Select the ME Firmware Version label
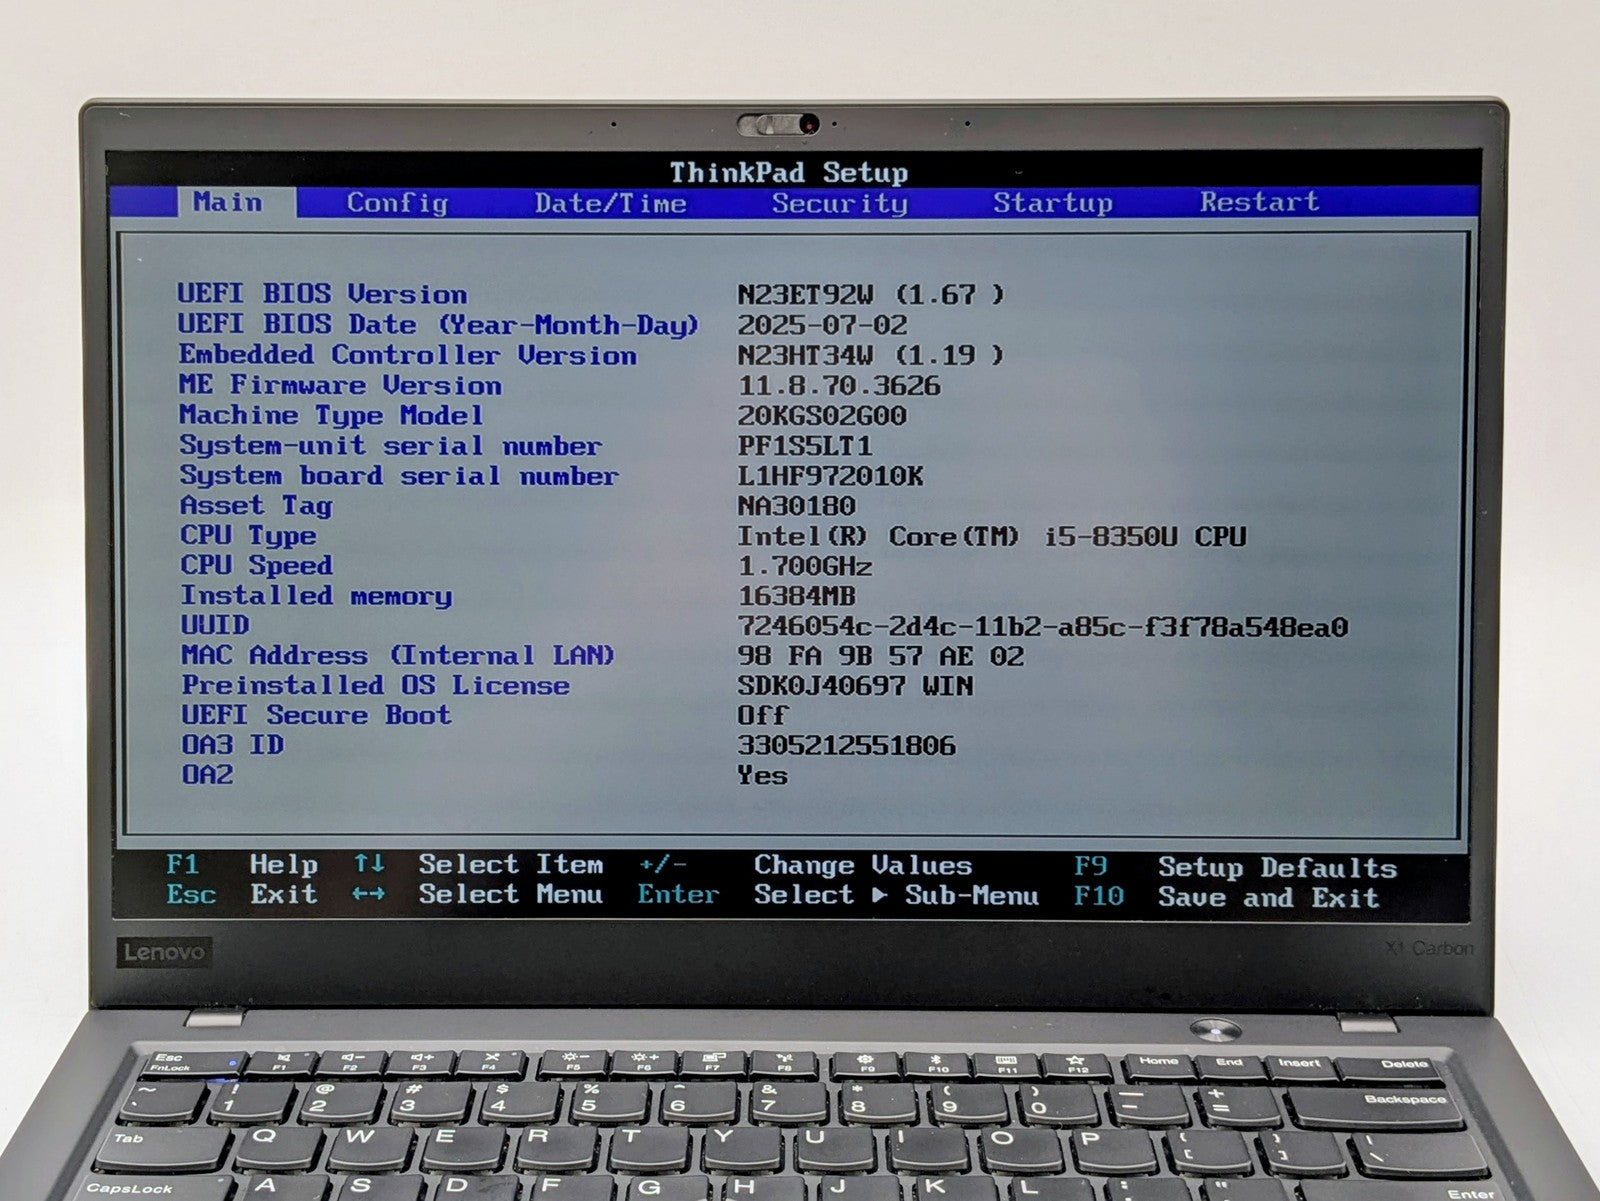The image size is (1600, 1201). (340, 385)
